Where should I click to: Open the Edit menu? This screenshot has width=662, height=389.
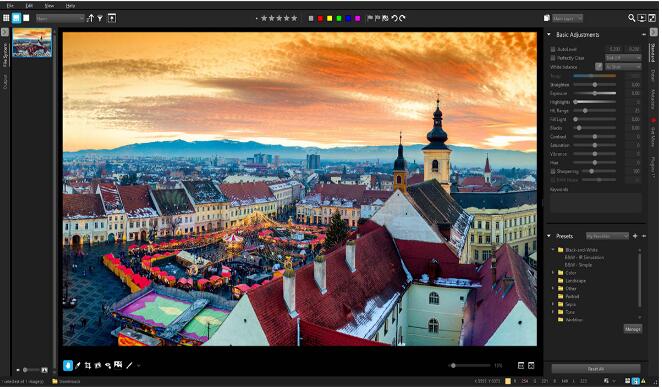[29, 5]
